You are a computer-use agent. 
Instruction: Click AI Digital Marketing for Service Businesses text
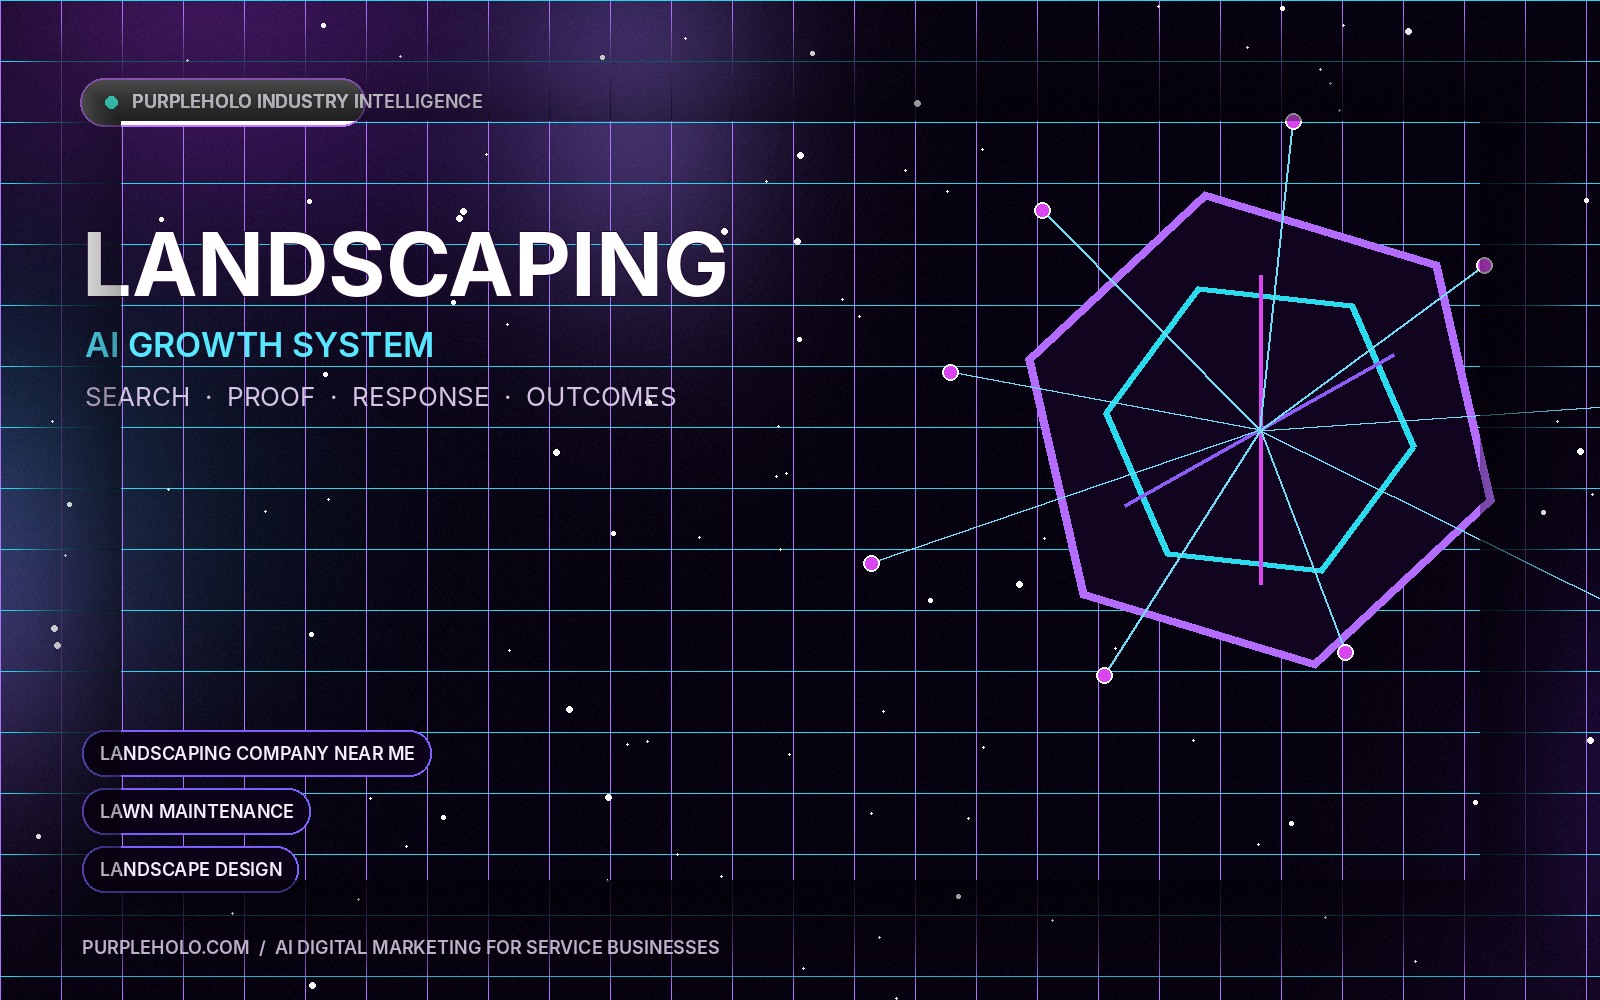click(x=497, y=947)
